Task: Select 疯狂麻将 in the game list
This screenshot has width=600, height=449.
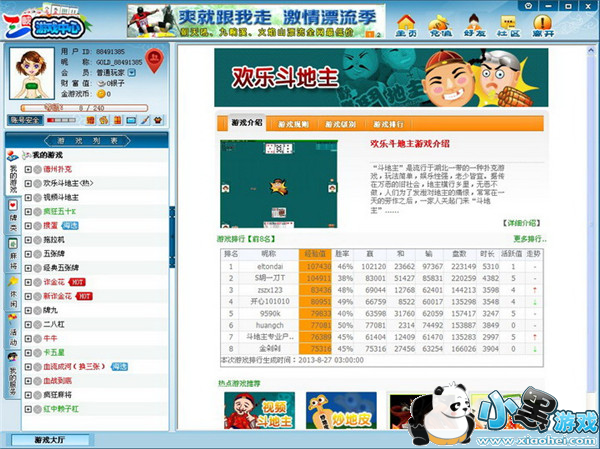Action: [57, 395]
